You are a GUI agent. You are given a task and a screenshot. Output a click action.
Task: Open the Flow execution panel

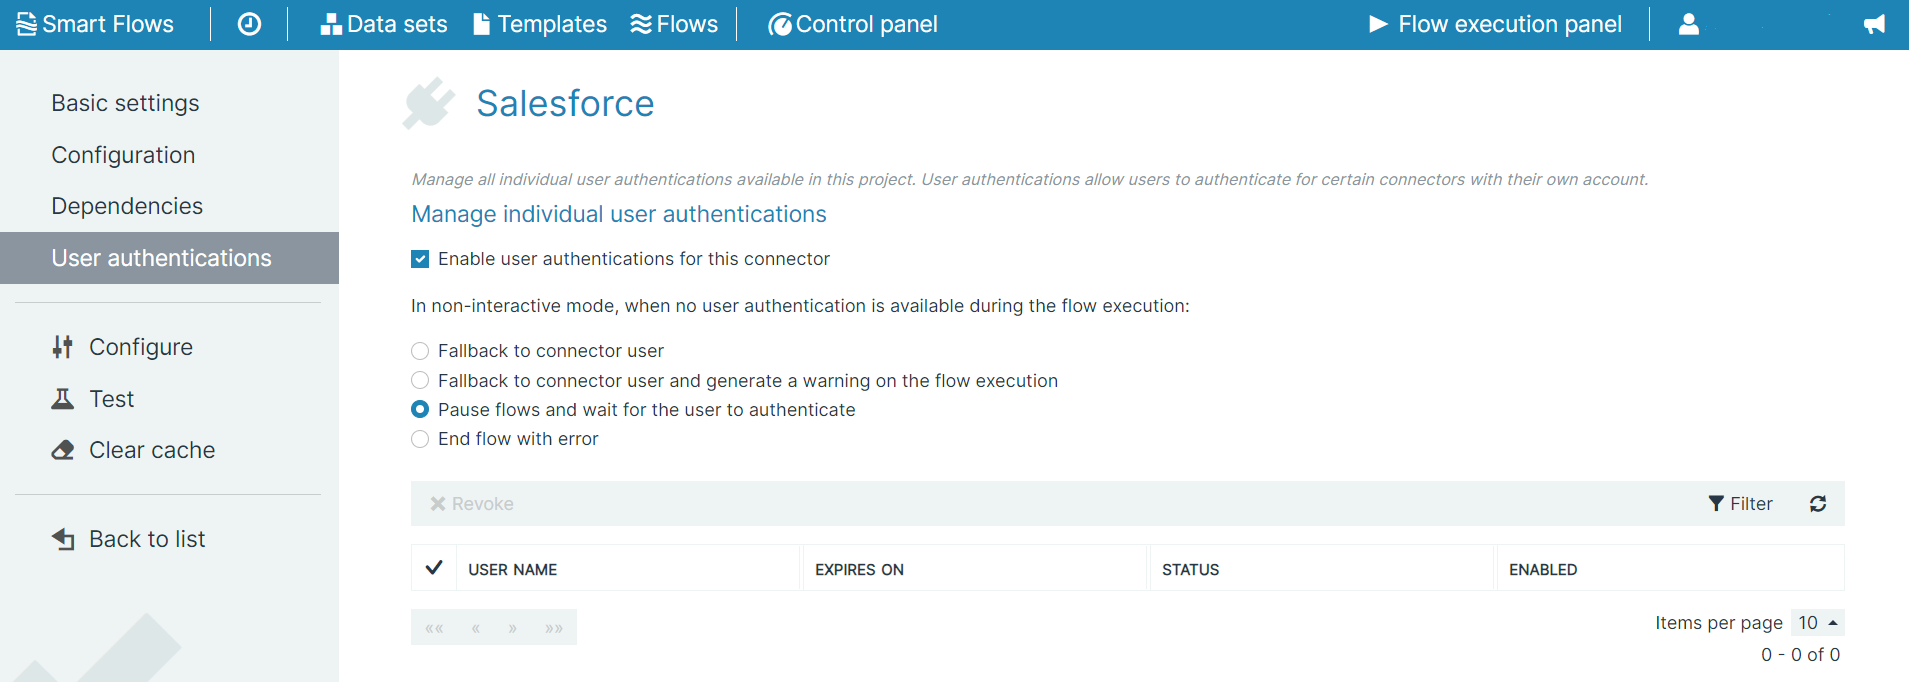(x=1495, y=24)
